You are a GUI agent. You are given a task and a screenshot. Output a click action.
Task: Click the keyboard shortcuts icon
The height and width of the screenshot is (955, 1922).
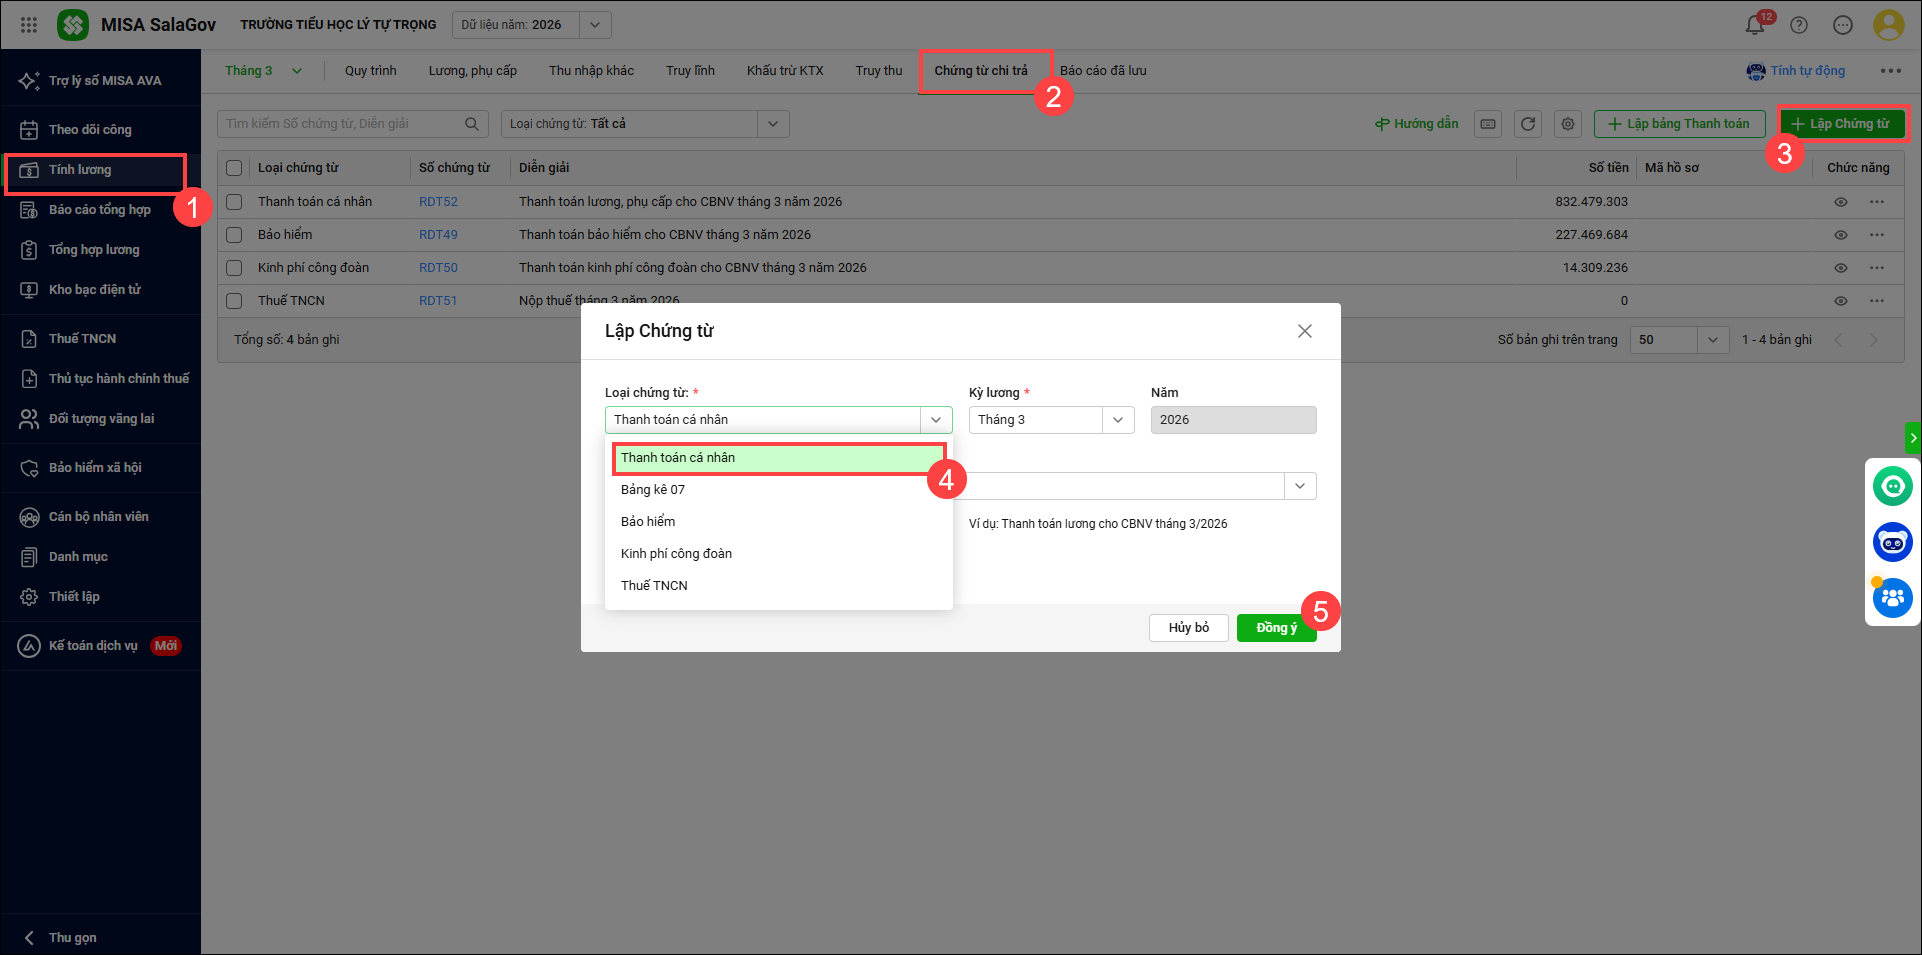click(x=1488, y=124)
